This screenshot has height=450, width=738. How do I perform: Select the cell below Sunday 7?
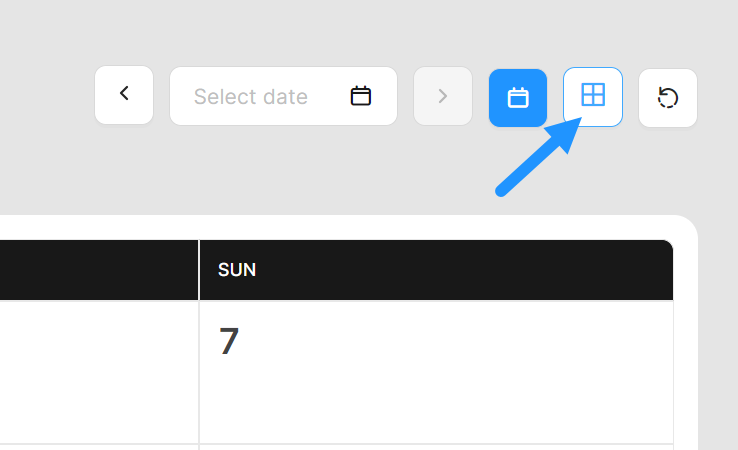click(436, 447)
